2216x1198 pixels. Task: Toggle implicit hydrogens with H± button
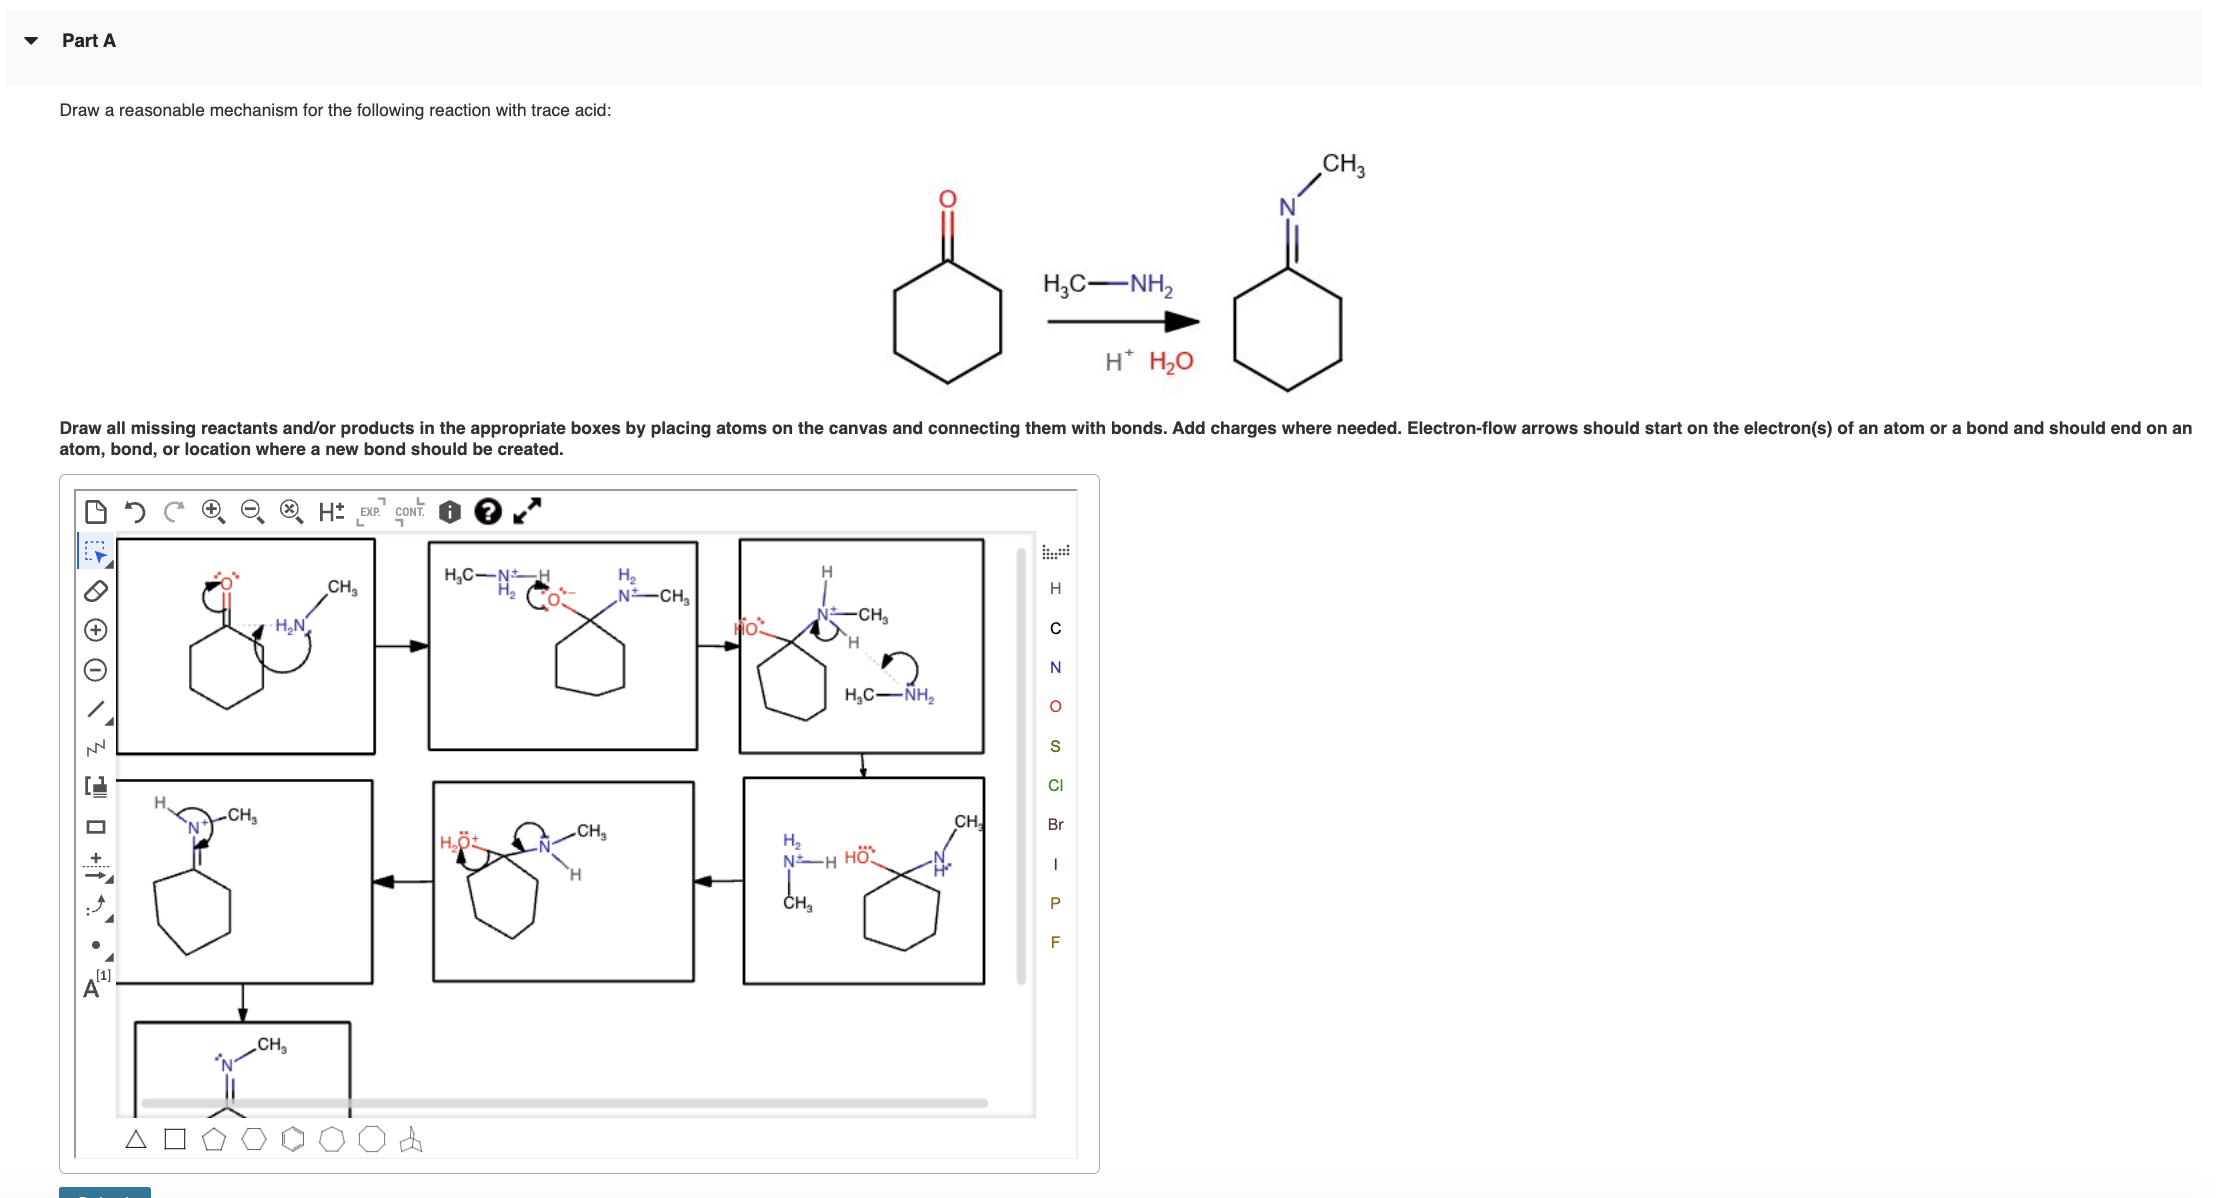point(330,511)
